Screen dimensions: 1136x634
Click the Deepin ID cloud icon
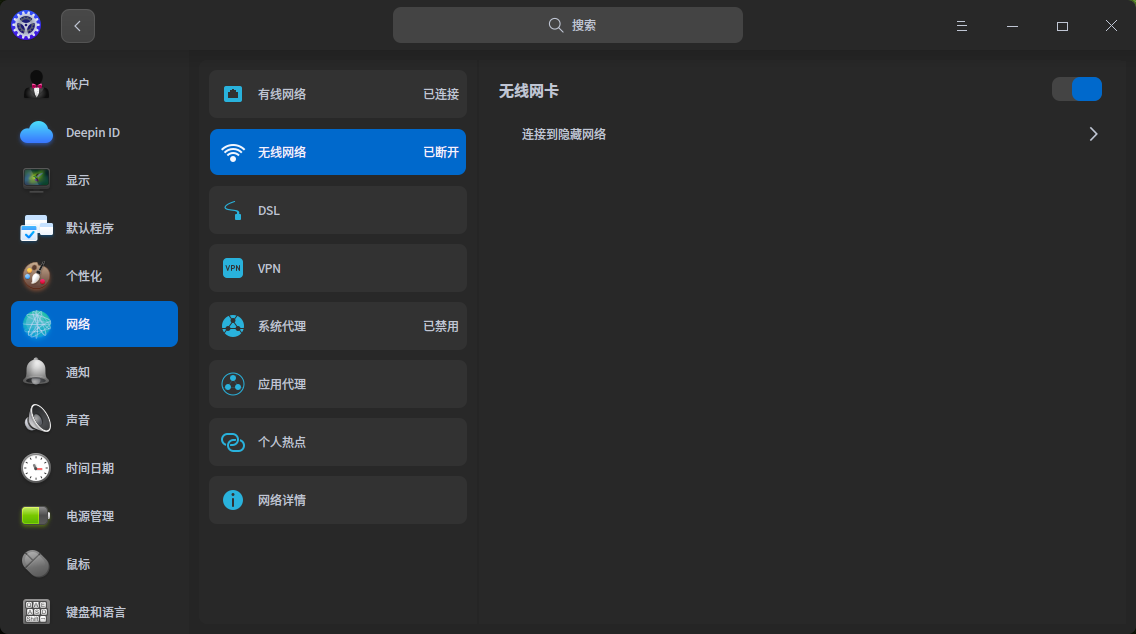click(36, 133)
